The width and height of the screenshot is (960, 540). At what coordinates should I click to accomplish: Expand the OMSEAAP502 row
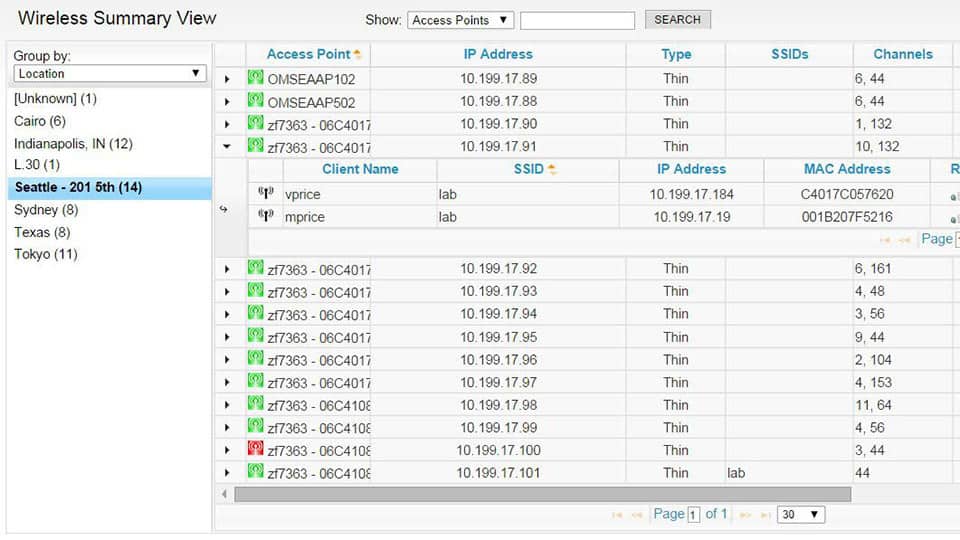coord(227,102)
